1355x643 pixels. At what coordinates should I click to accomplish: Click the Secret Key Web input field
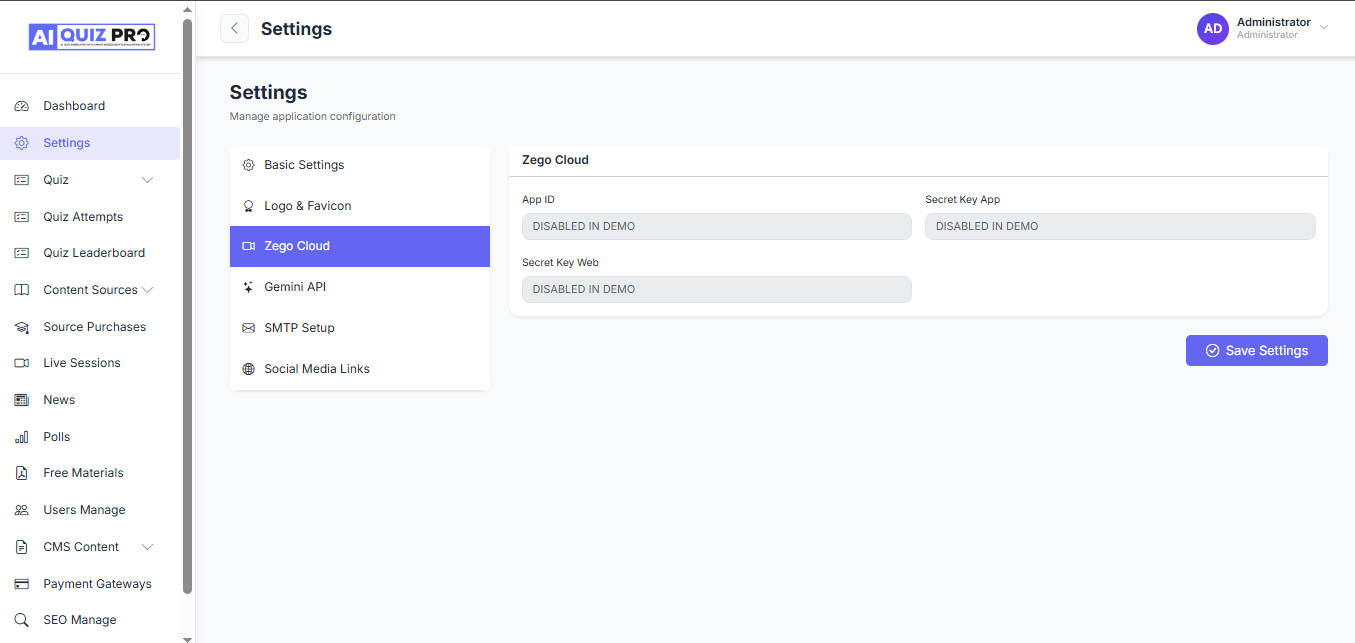click(x=717, y=289)
